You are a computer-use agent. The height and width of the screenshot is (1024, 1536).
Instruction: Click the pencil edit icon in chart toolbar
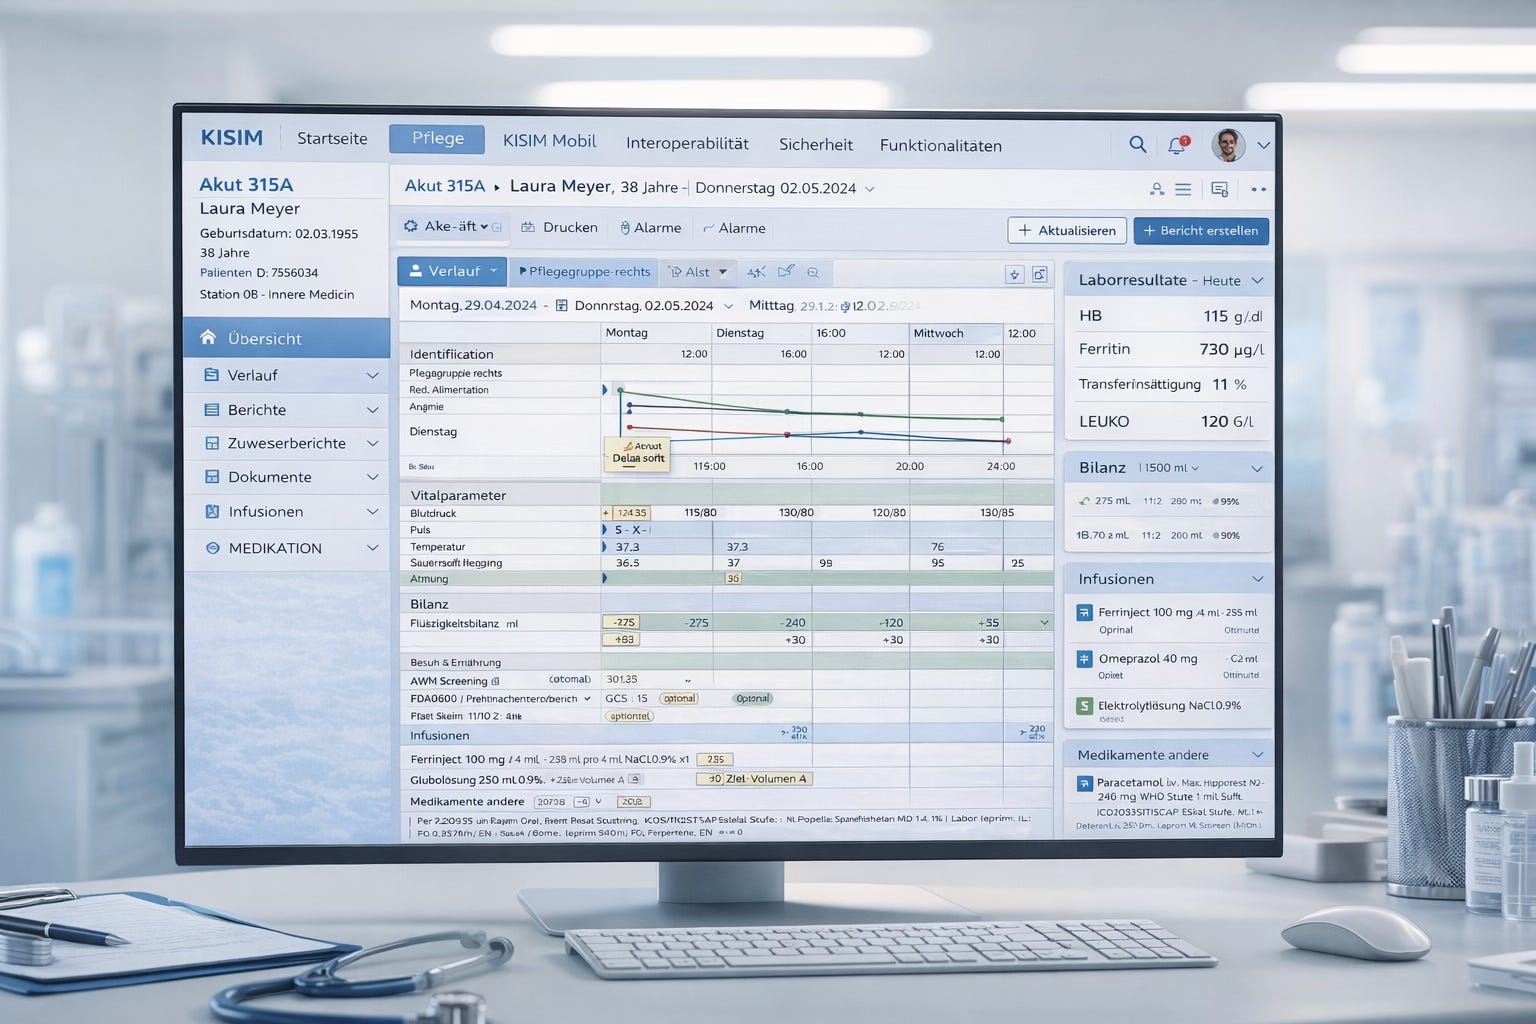coord(786,271)
